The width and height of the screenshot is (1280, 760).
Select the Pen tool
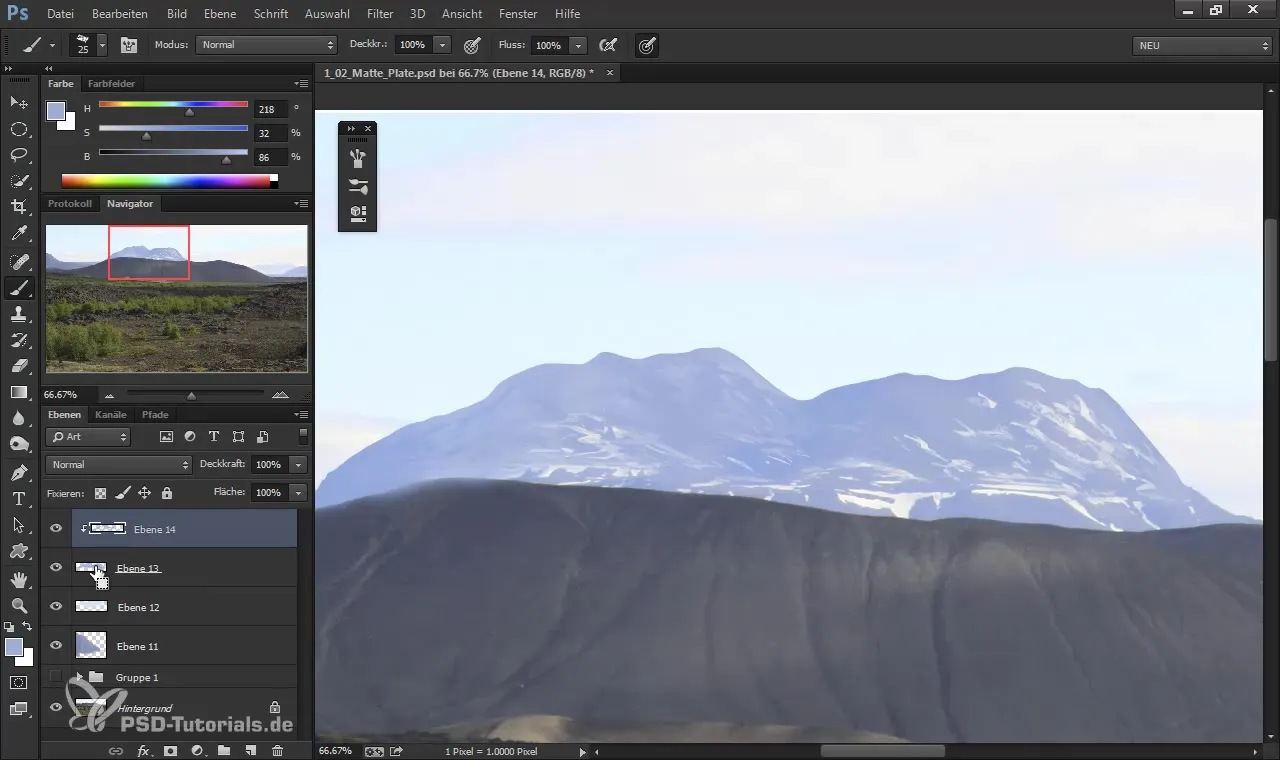pyautogui.click(x=19, y=472)
